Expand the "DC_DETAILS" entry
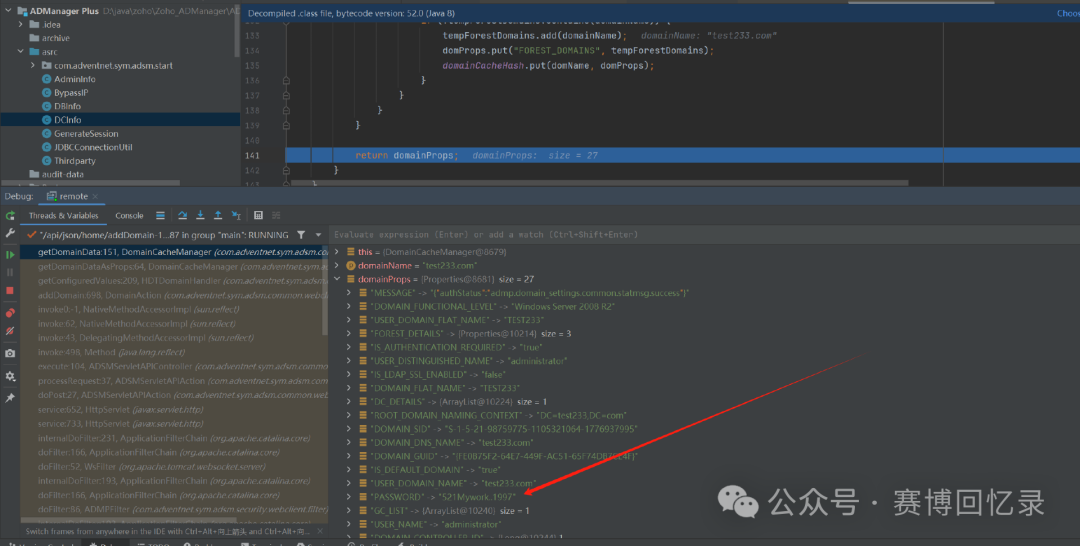Screen dimensions: 1080x546 349,401
